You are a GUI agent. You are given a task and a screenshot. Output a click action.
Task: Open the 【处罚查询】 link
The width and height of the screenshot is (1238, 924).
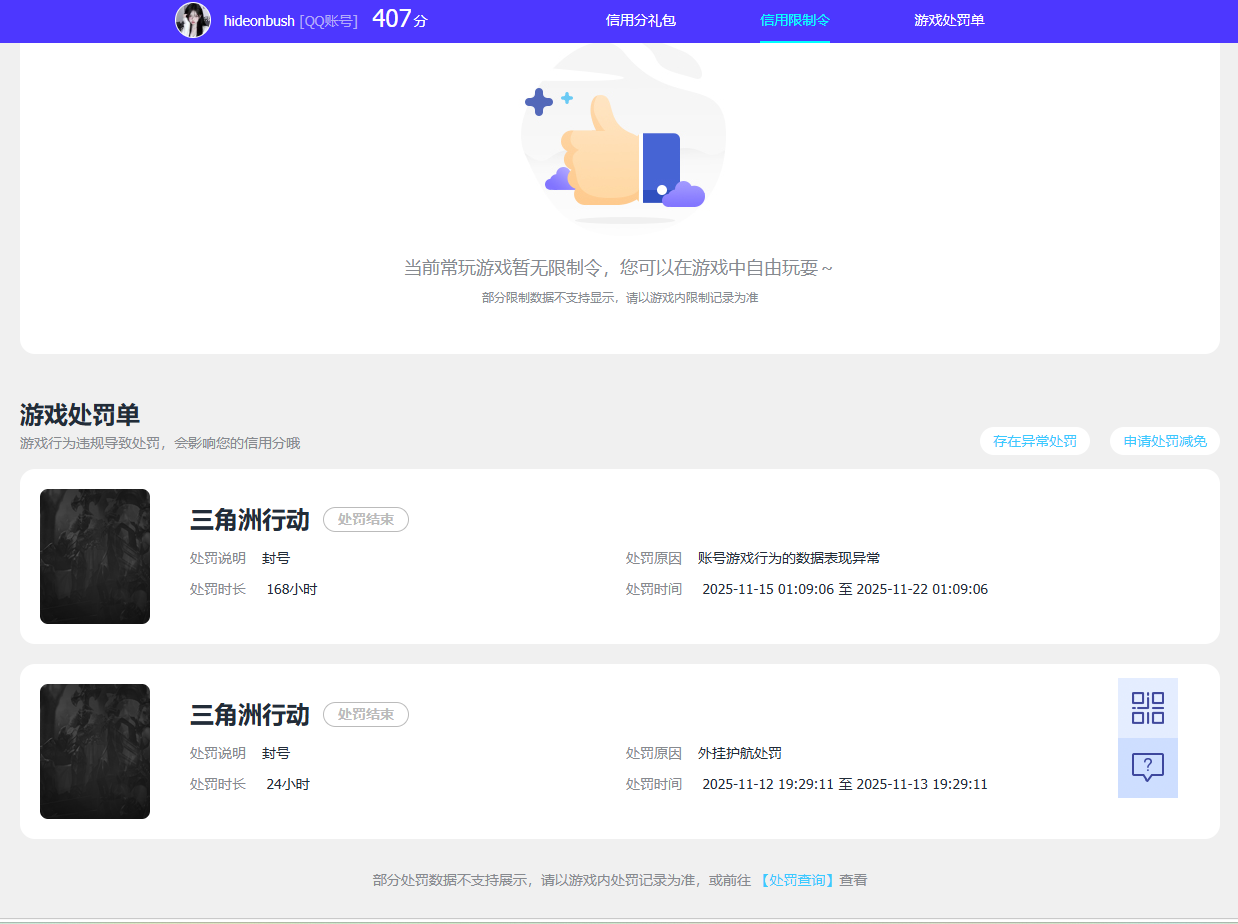pos(797,880)
